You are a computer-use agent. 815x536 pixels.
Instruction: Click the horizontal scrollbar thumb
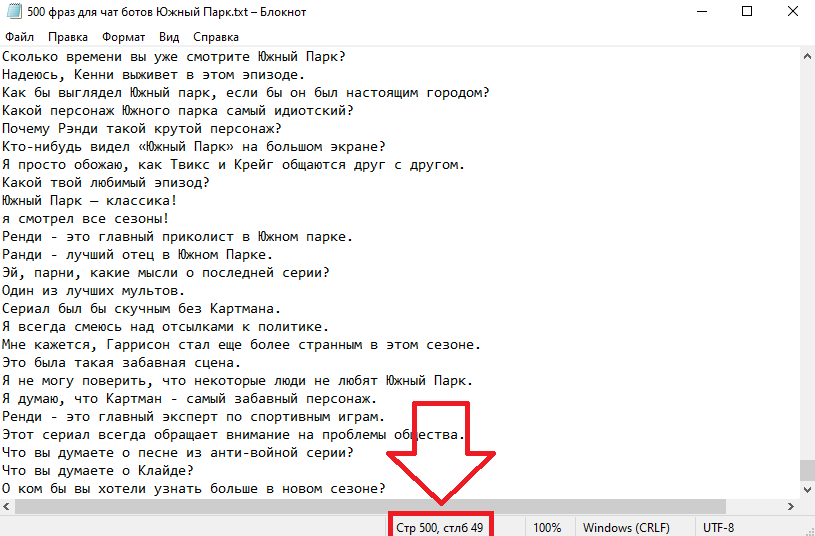pos(370,506)
